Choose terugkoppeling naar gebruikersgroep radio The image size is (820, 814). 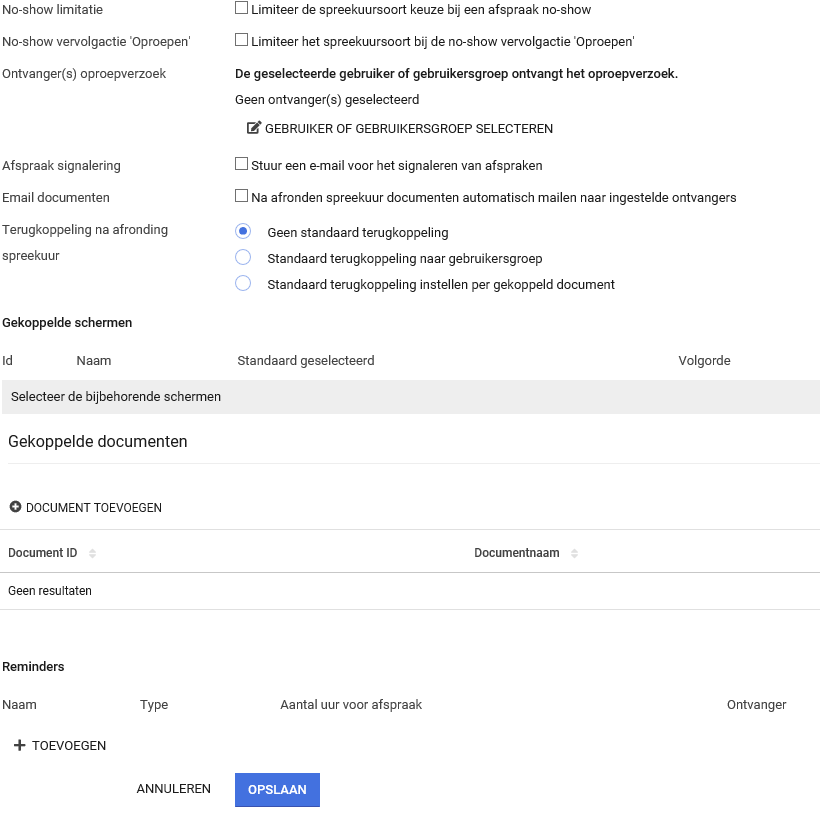point(243,258)
